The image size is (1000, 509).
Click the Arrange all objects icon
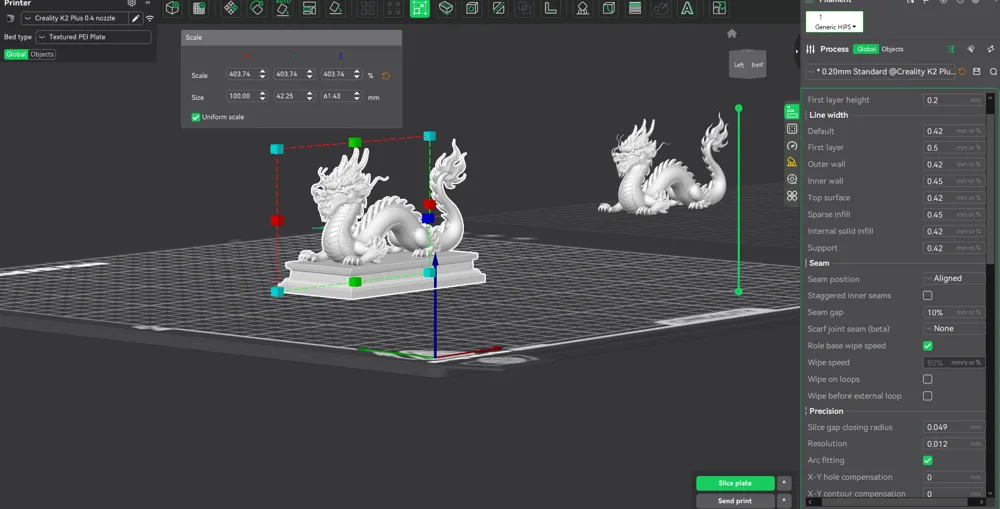[x=231, y=8]
